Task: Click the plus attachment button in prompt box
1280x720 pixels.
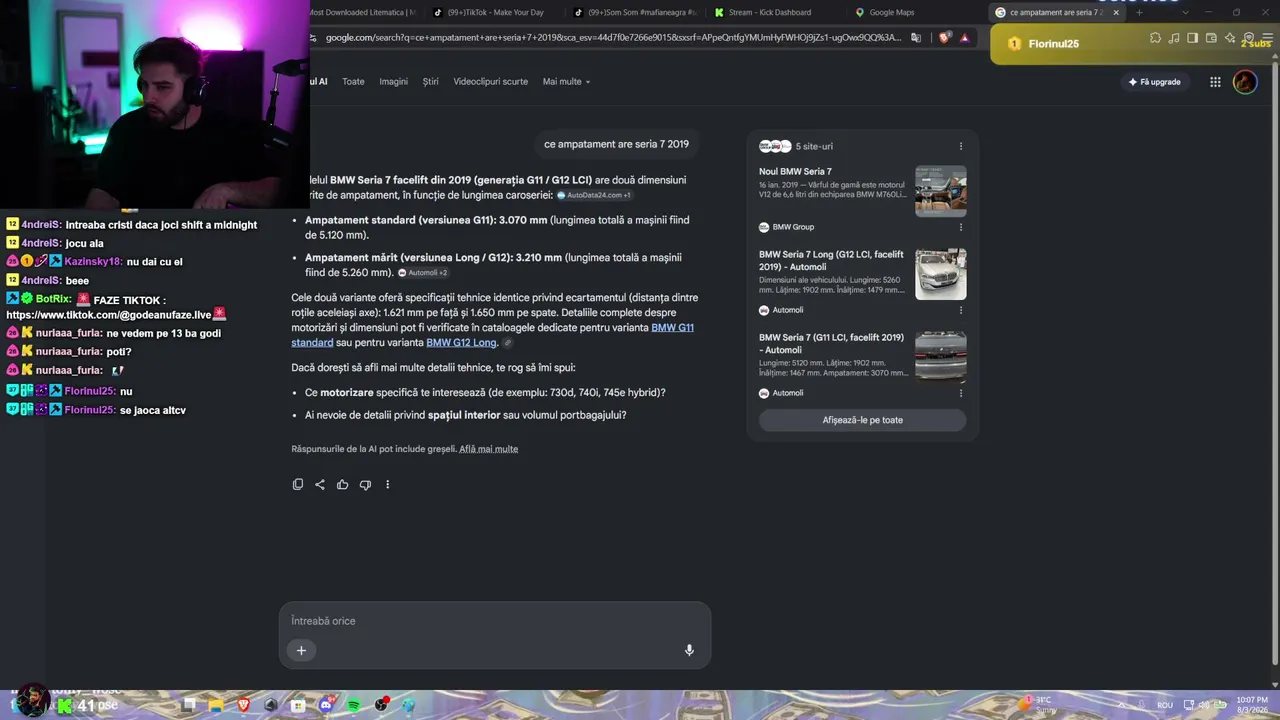Action: point(301,650)
